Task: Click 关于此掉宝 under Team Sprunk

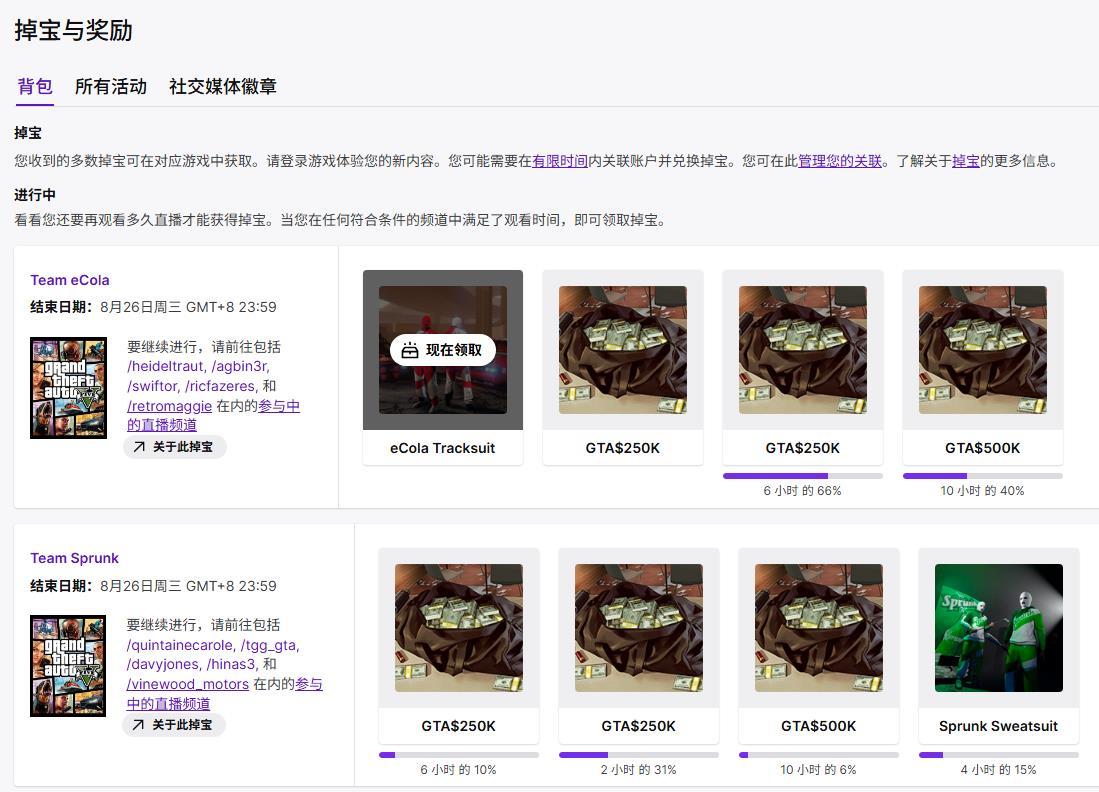Action: [174, 725]
